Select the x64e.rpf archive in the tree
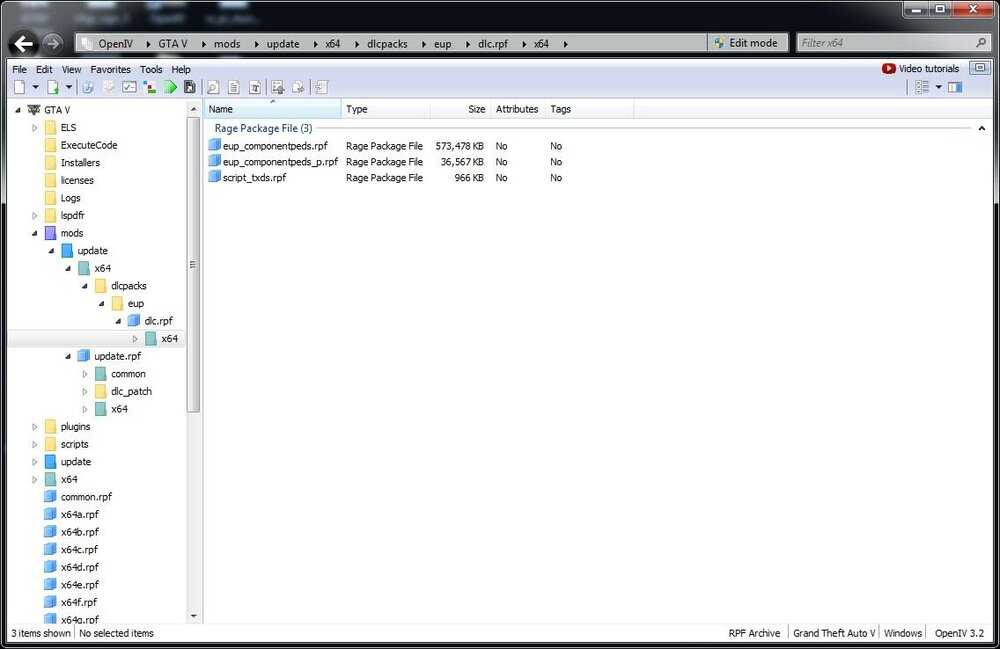The height and width of the screenshot is (649, 1000). [80, 585]
